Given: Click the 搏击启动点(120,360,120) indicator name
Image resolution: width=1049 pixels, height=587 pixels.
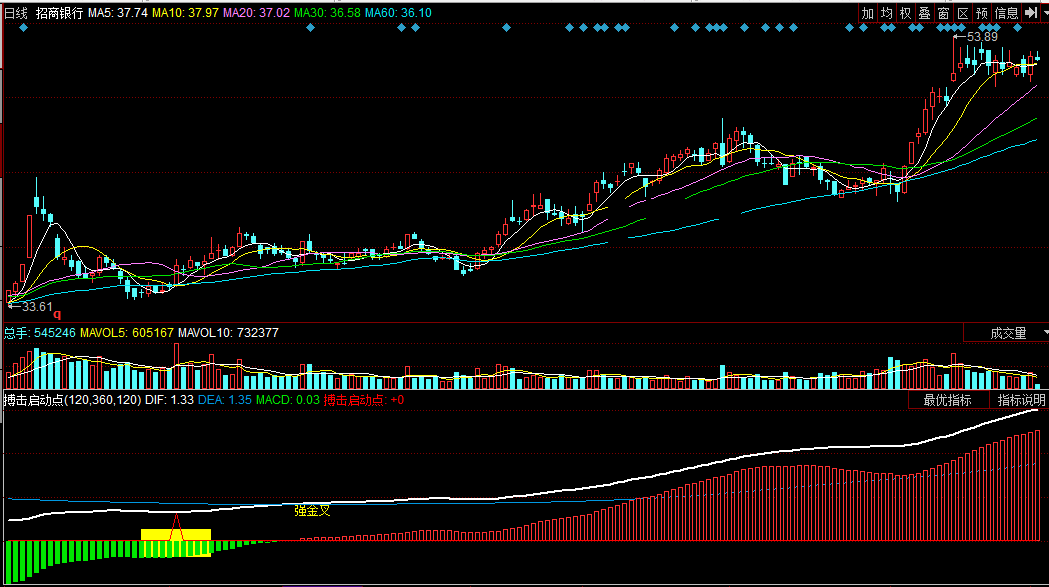Looking at the screenshot, I should [x=72, y=400].
